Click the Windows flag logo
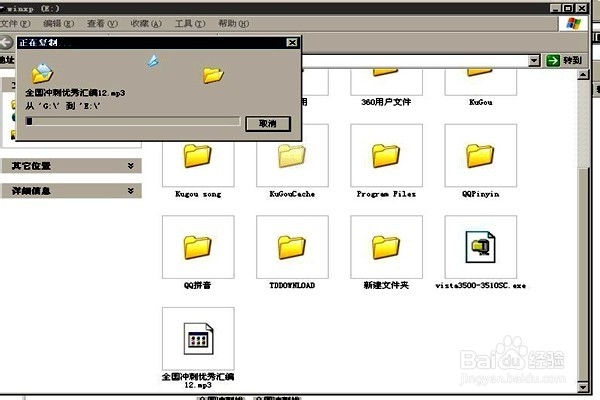The height and width of the screenshot is (400, 600). coord(573,24)
